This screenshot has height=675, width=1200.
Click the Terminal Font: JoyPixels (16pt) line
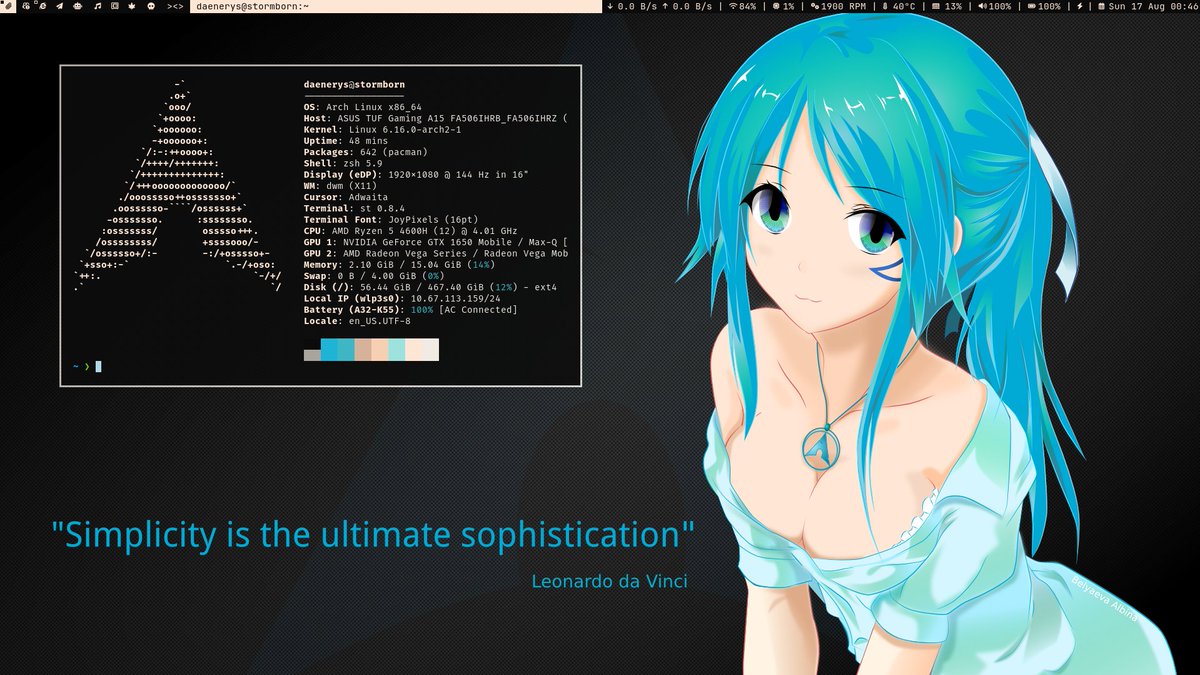click(393, 220)
